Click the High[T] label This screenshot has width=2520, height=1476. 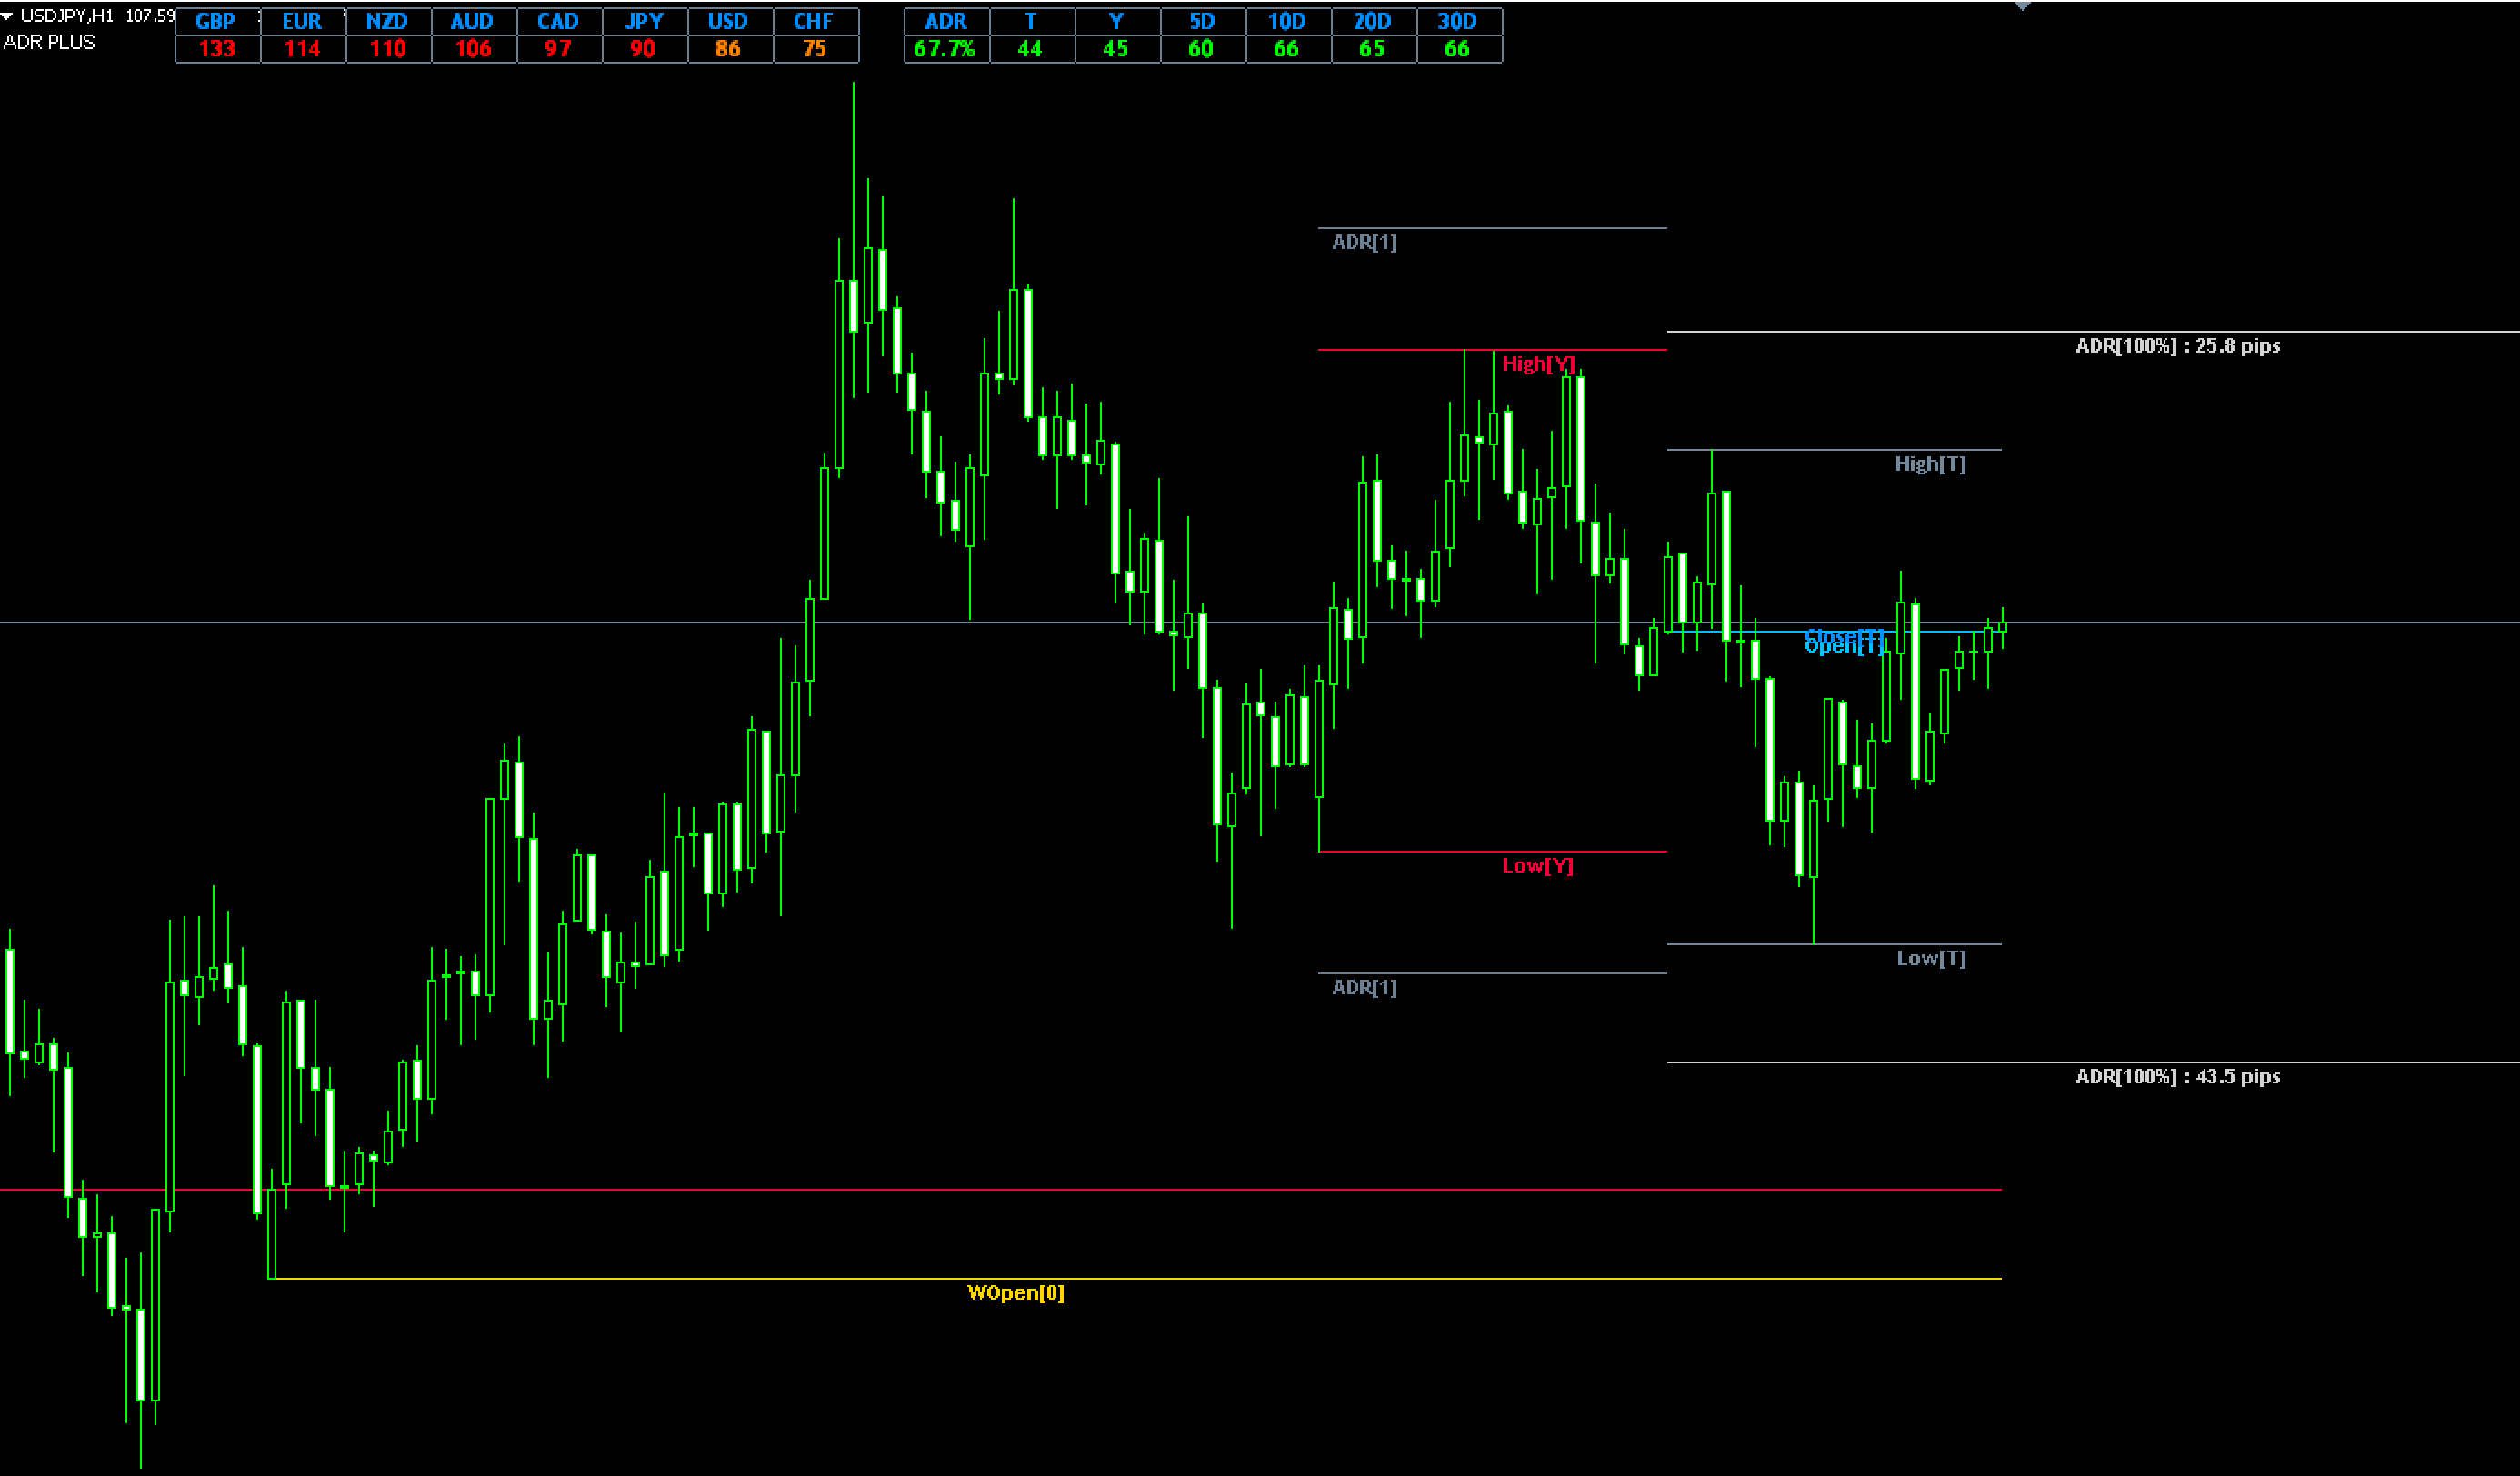pyautogui.click(x=1930, y=464)
